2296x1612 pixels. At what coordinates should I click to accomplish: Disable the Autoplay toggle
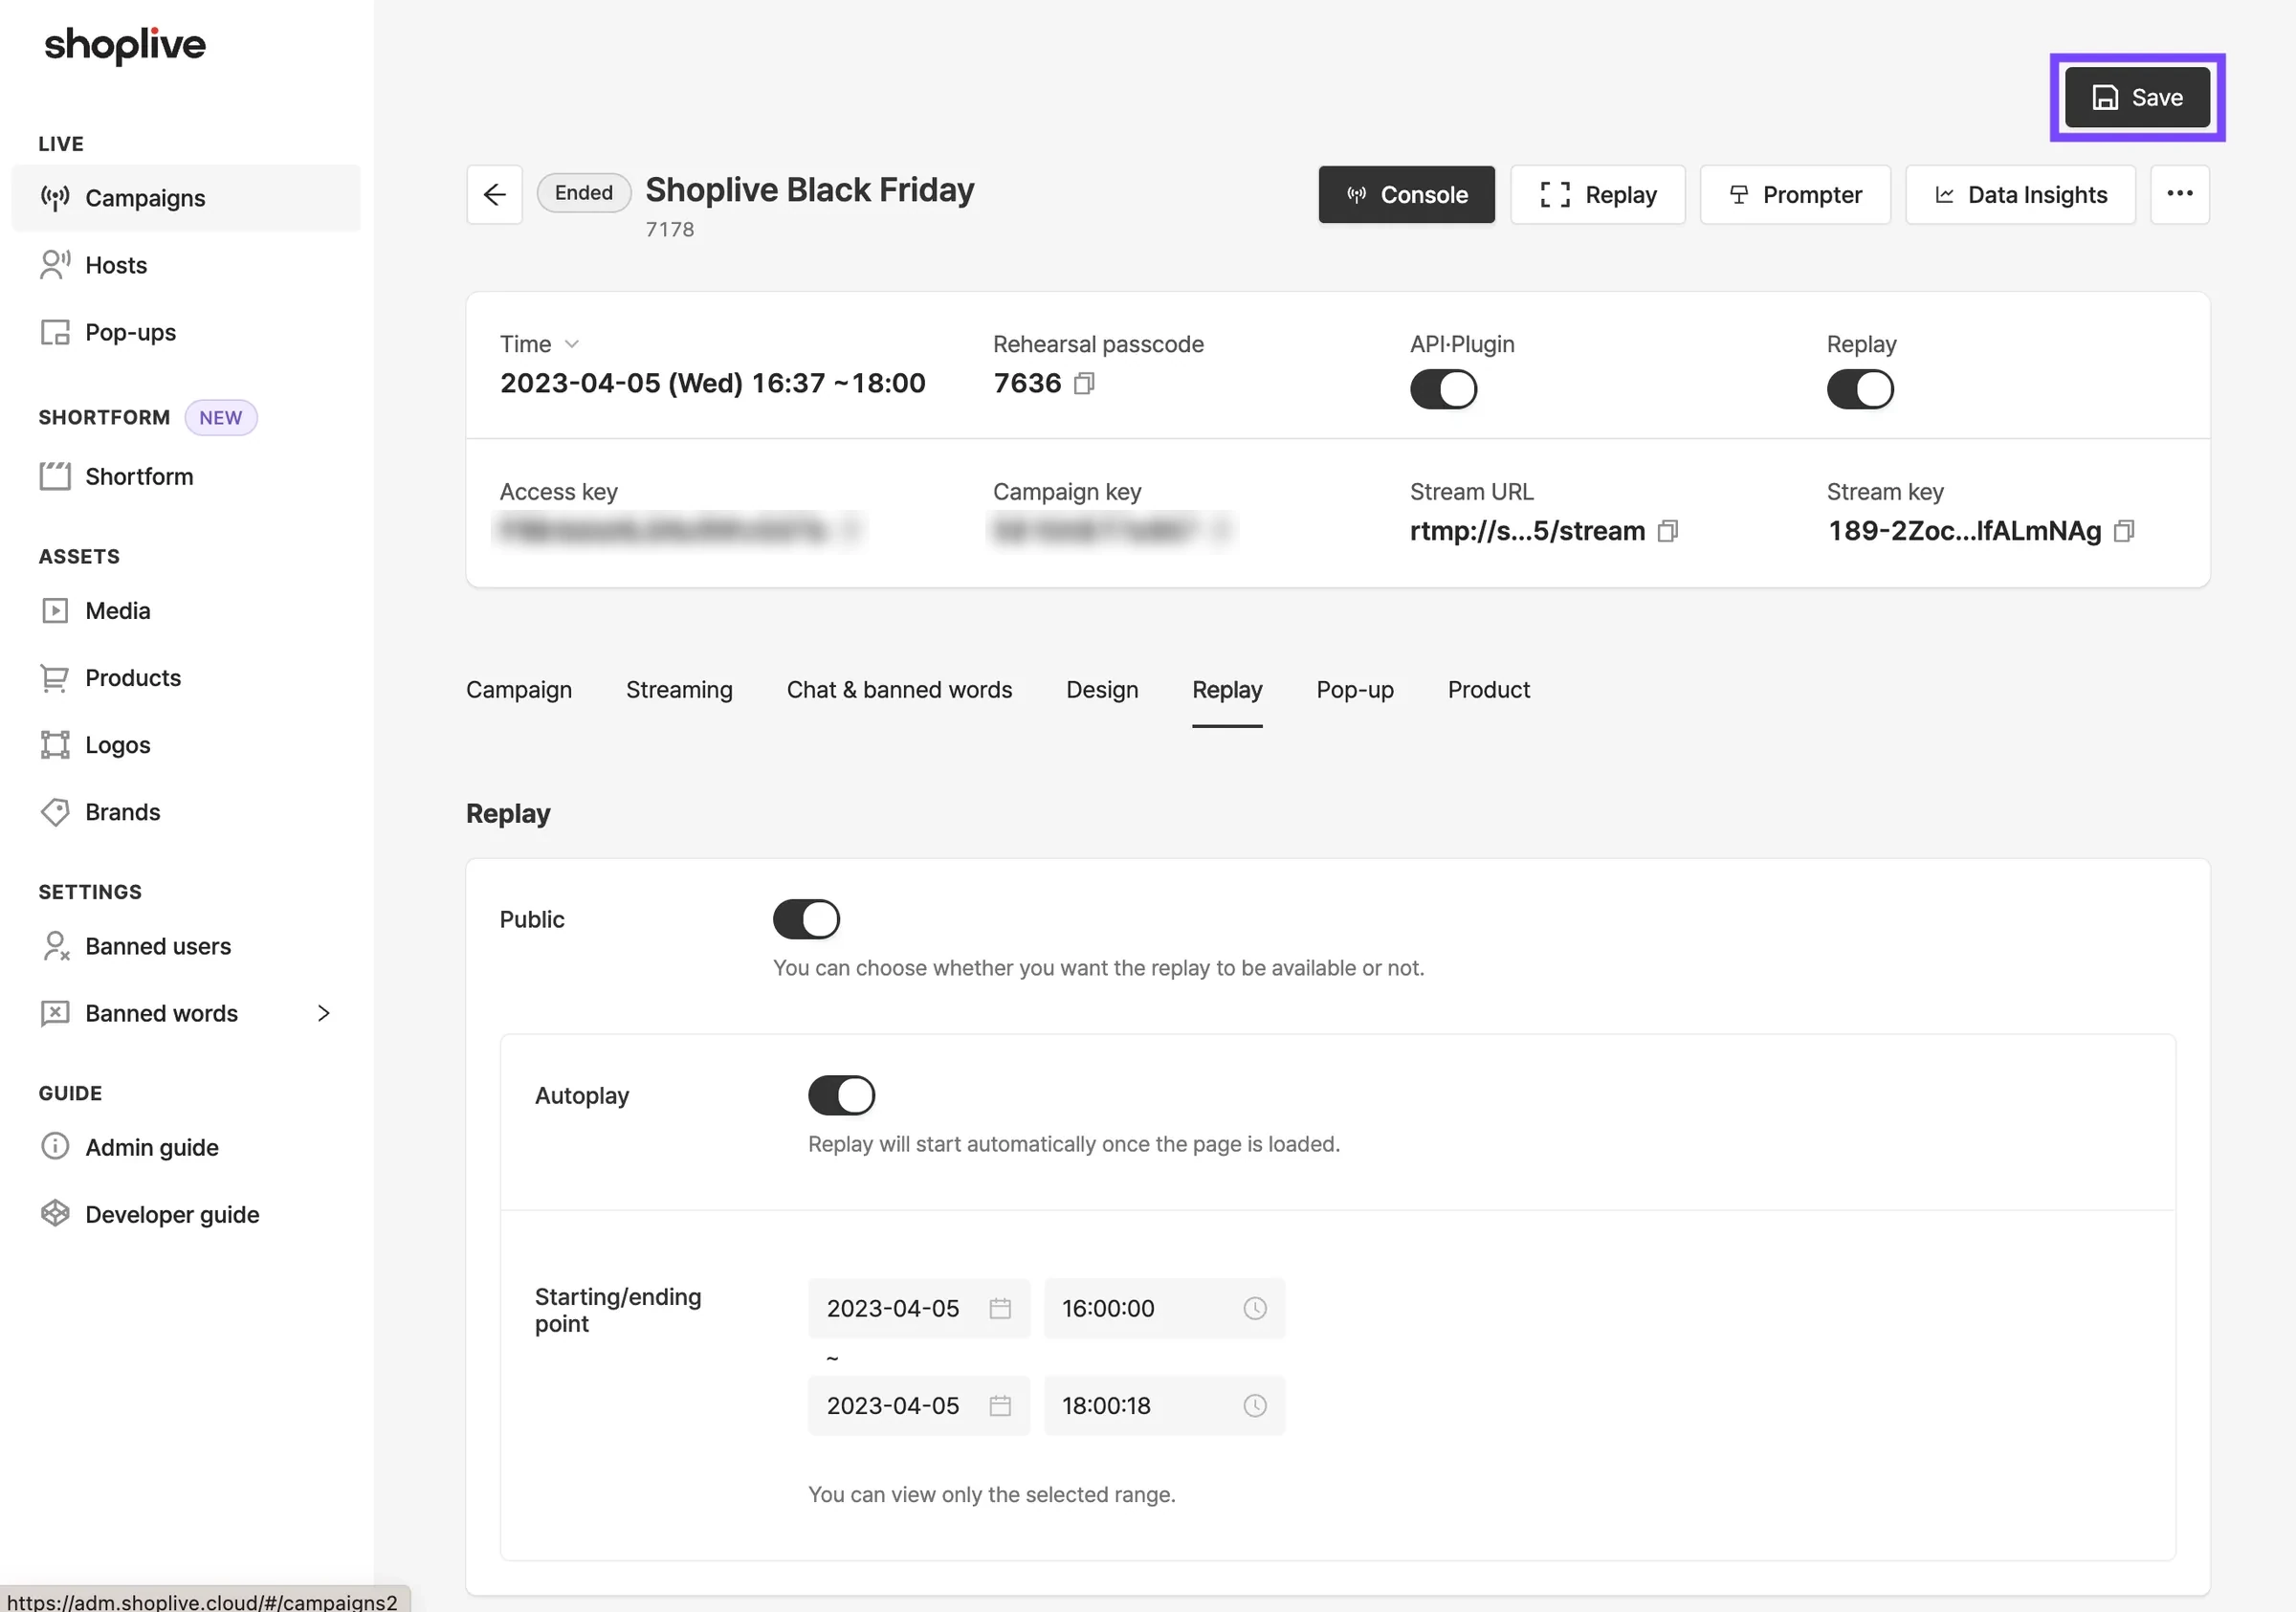[841, 1095]
